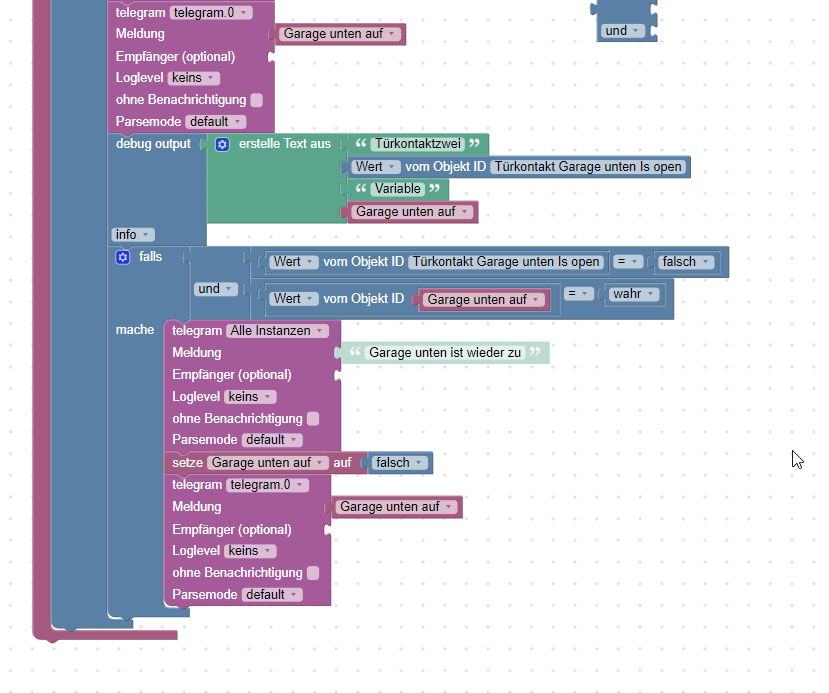Click Meldung label in telegram.0 block below setze
Screen dimensions: 829x693
[x=197, y=507]
